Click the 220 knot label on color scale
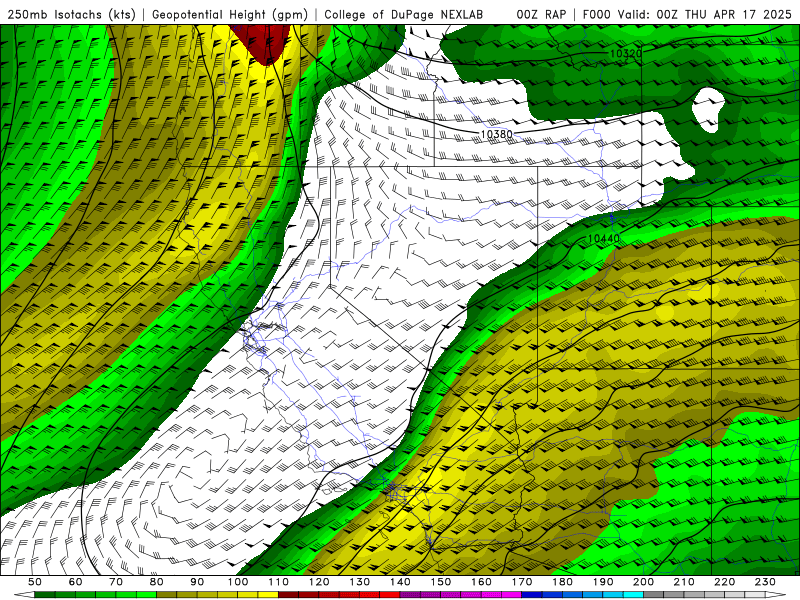This screenshot has width=800, height=600. (x=724, y=582)
